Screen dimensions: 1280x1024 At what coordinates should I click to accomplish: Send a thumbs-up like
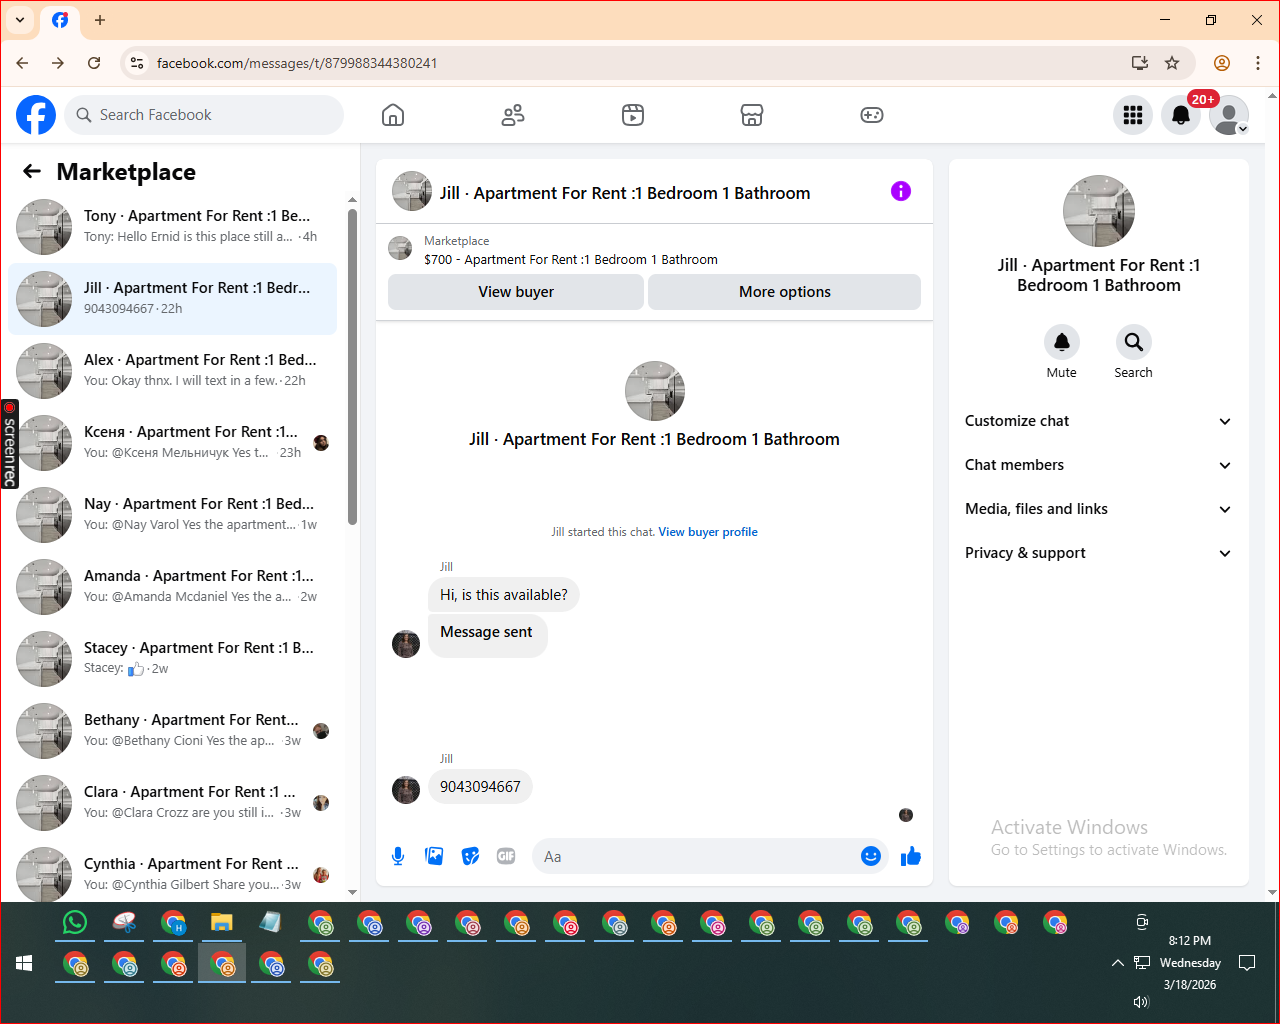point(911,856)
